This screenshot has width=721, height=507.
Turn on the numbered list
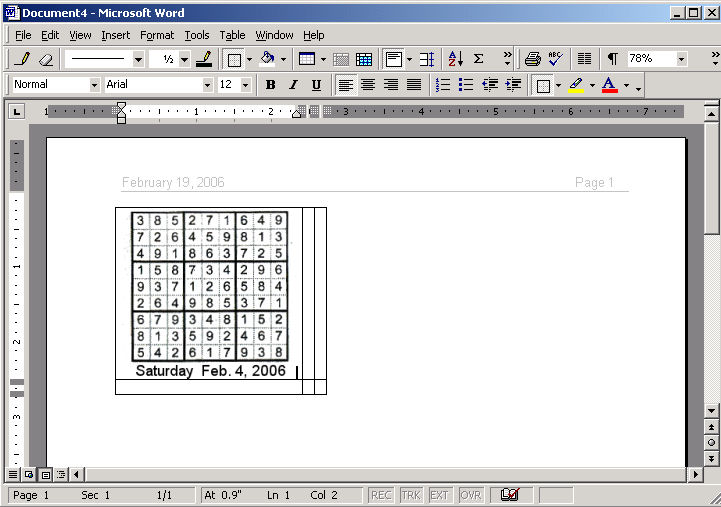coord(443,85)
